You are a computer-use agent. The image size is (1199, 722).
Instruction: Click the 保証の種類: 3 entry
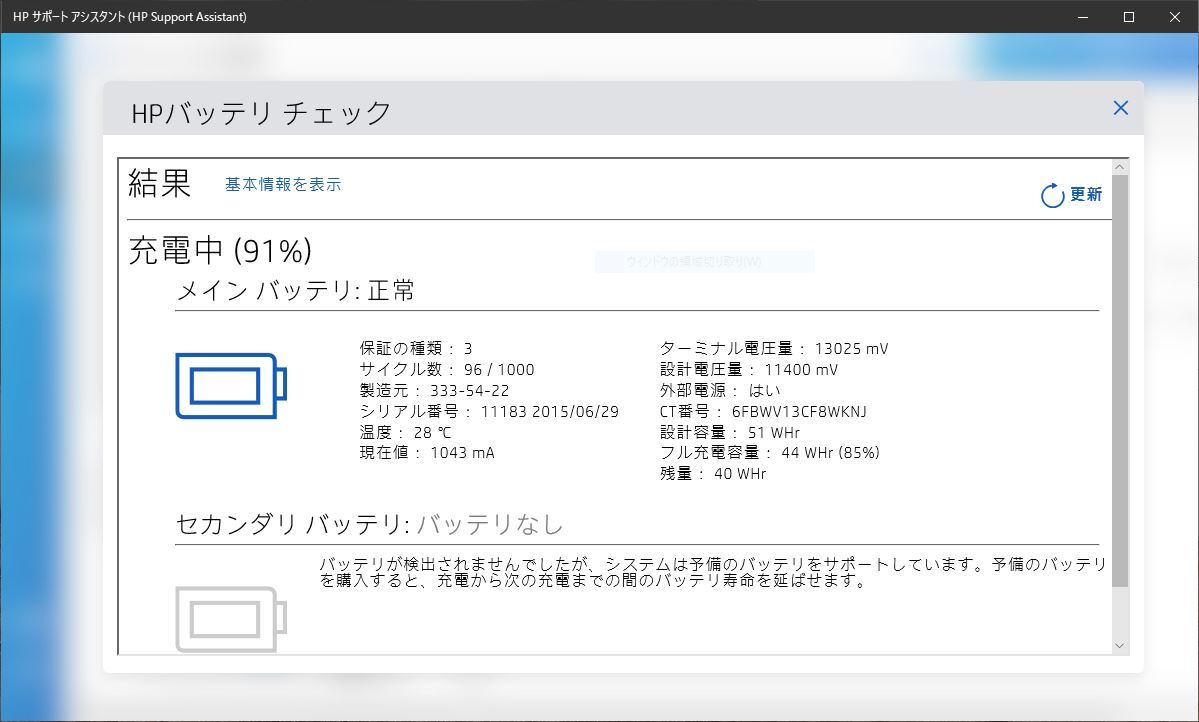pos(416,349)
